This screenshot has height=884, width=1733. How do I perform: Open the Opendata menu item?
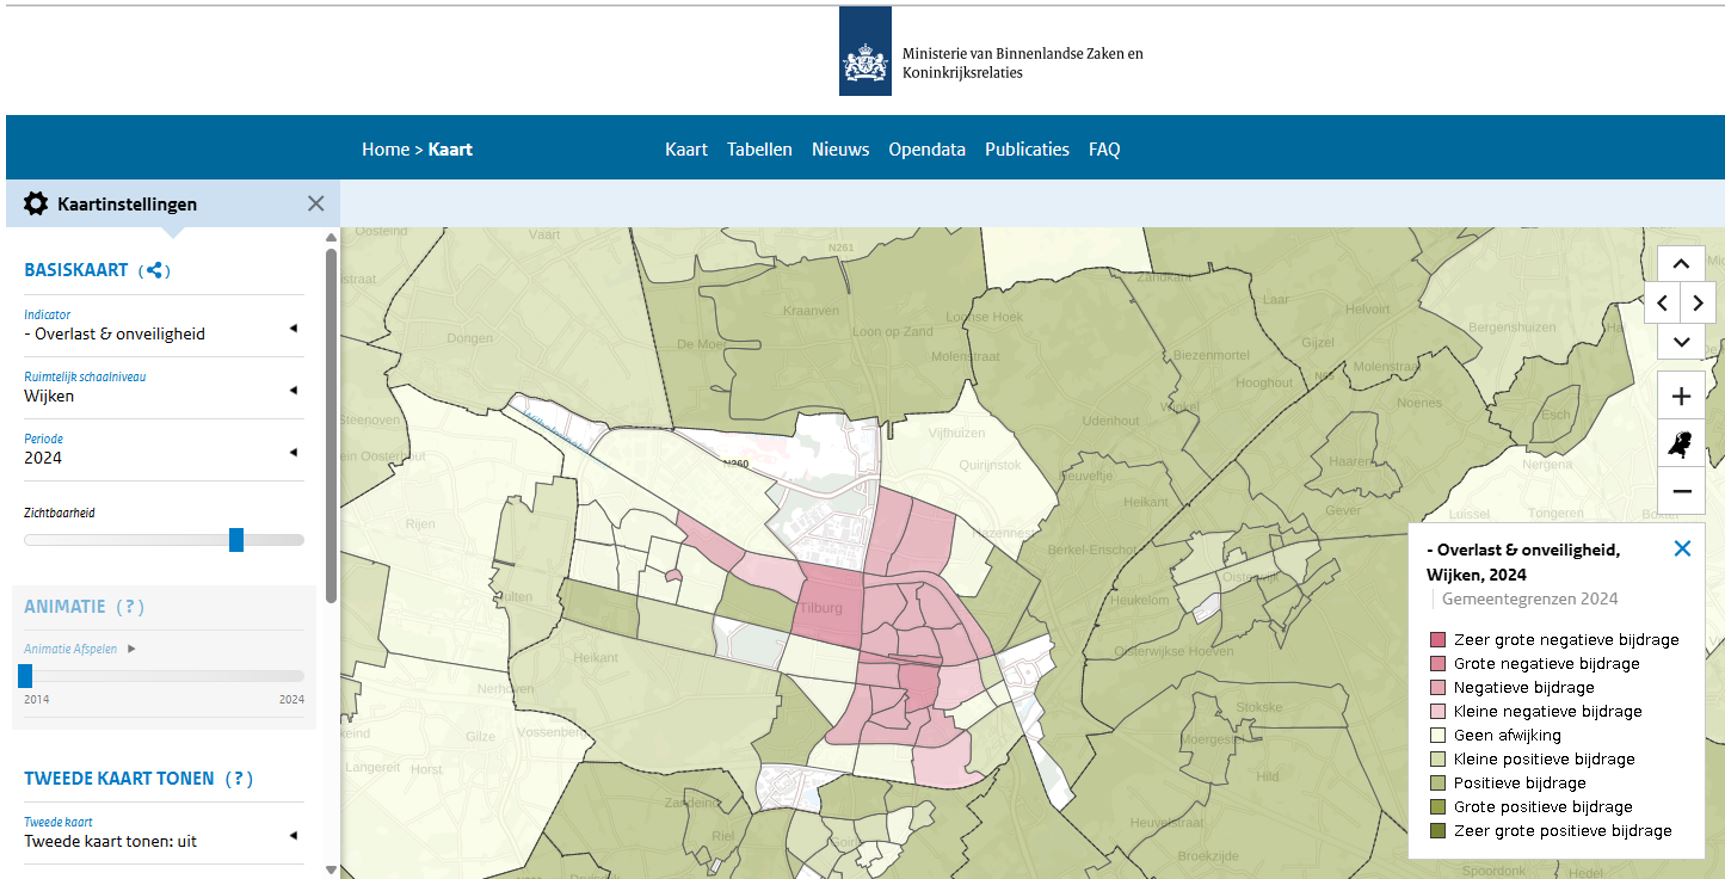(927, 149)
